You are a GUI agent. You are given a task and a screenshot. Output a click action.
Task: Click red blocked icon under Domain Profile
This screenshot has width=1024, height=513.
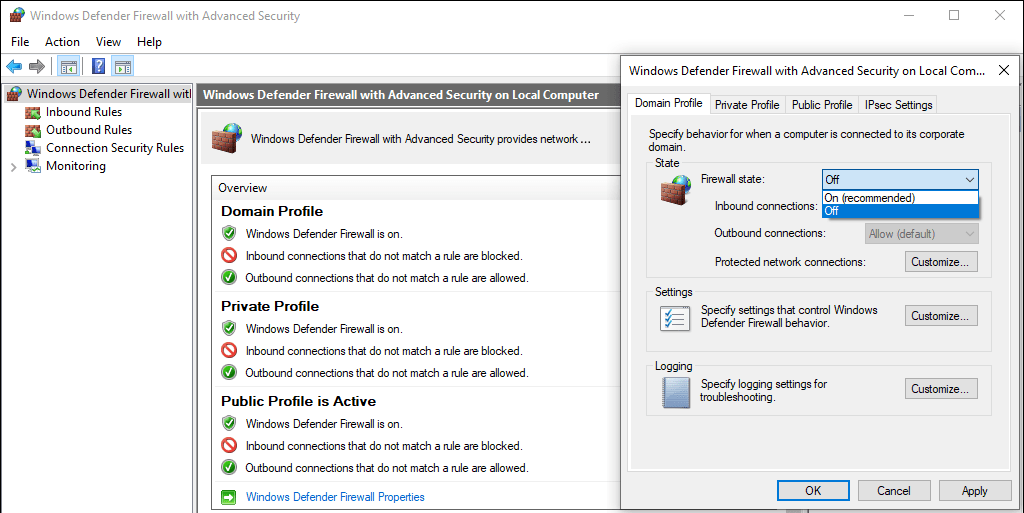click(x=229, y=255)
